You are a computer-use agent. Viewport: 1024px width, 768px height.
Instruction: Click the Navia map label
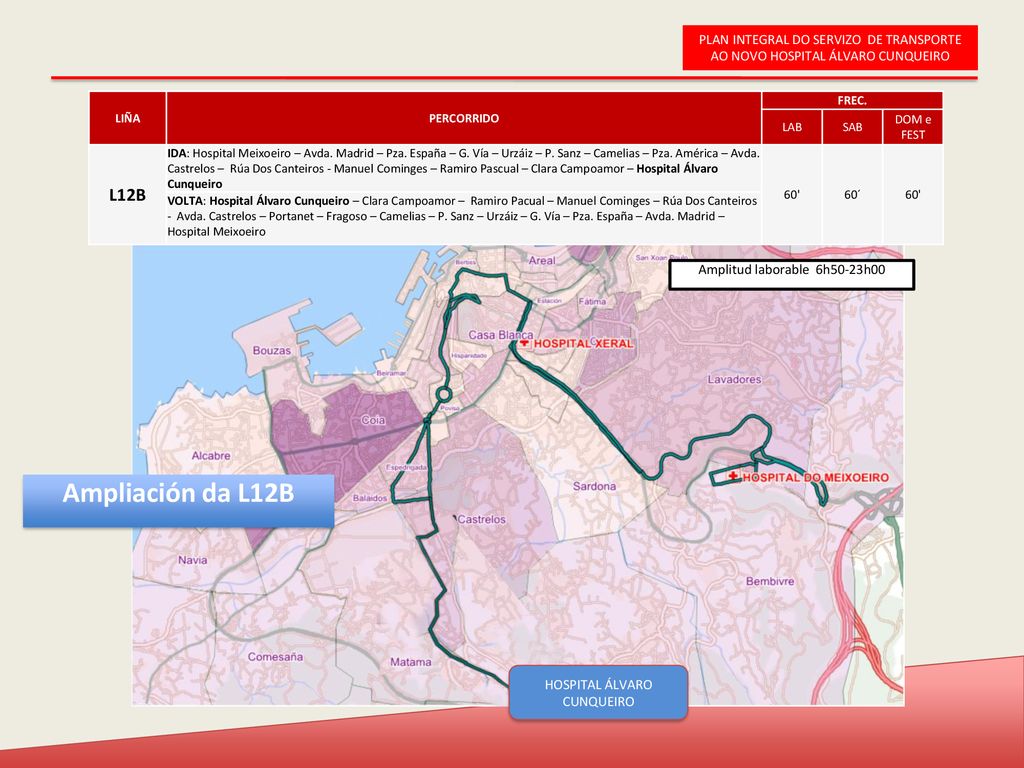tap(193, 560)
